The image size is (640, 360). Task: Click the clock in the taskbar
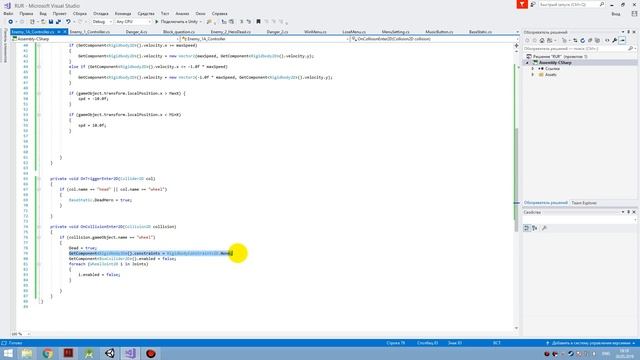[x=624, y=353]
